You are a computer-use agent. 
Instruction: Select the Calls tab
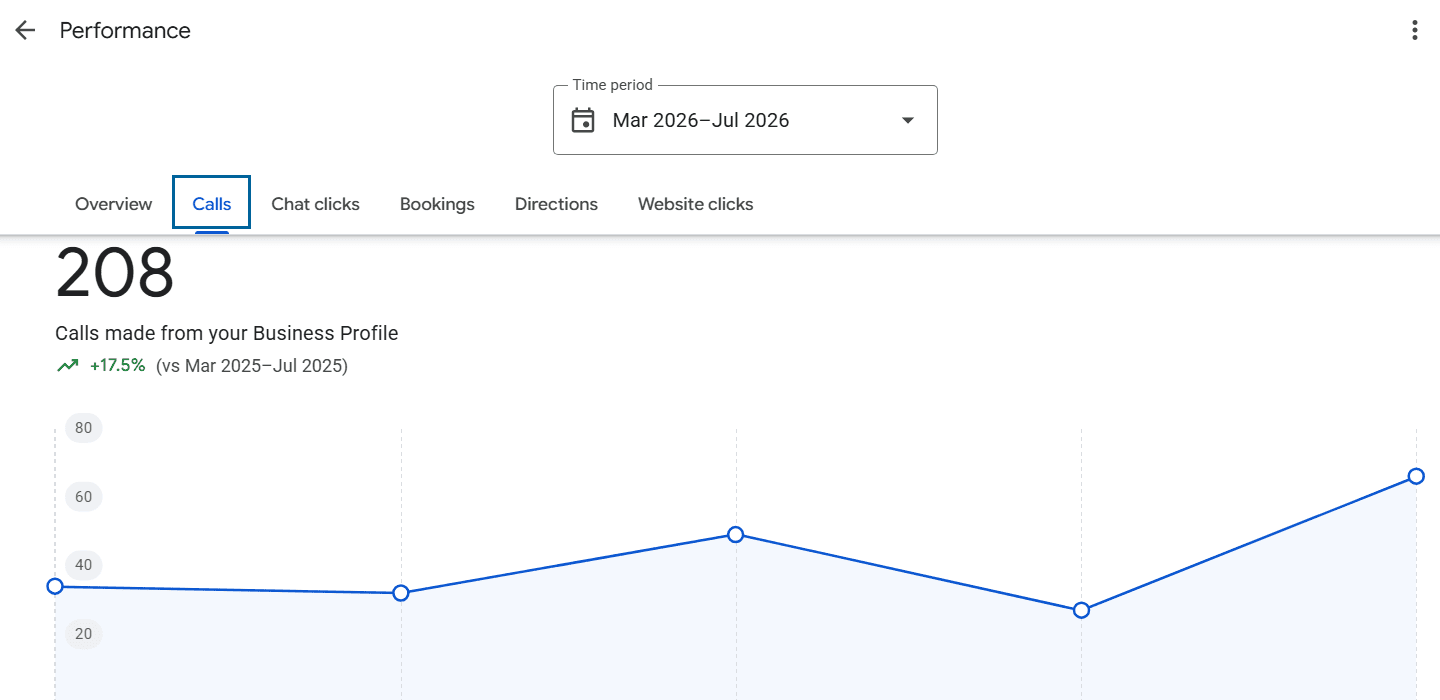[x=212, y=204]
